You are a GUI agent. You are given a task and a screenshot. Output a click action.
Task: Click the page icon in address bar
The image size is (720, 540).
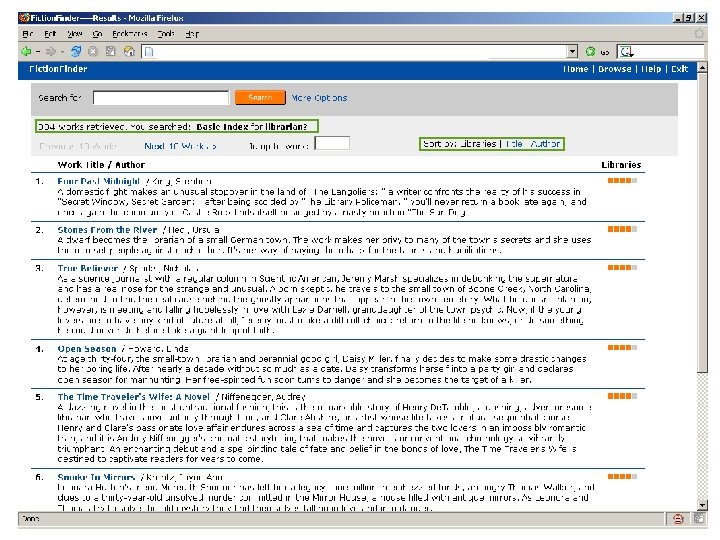[149, 52]
